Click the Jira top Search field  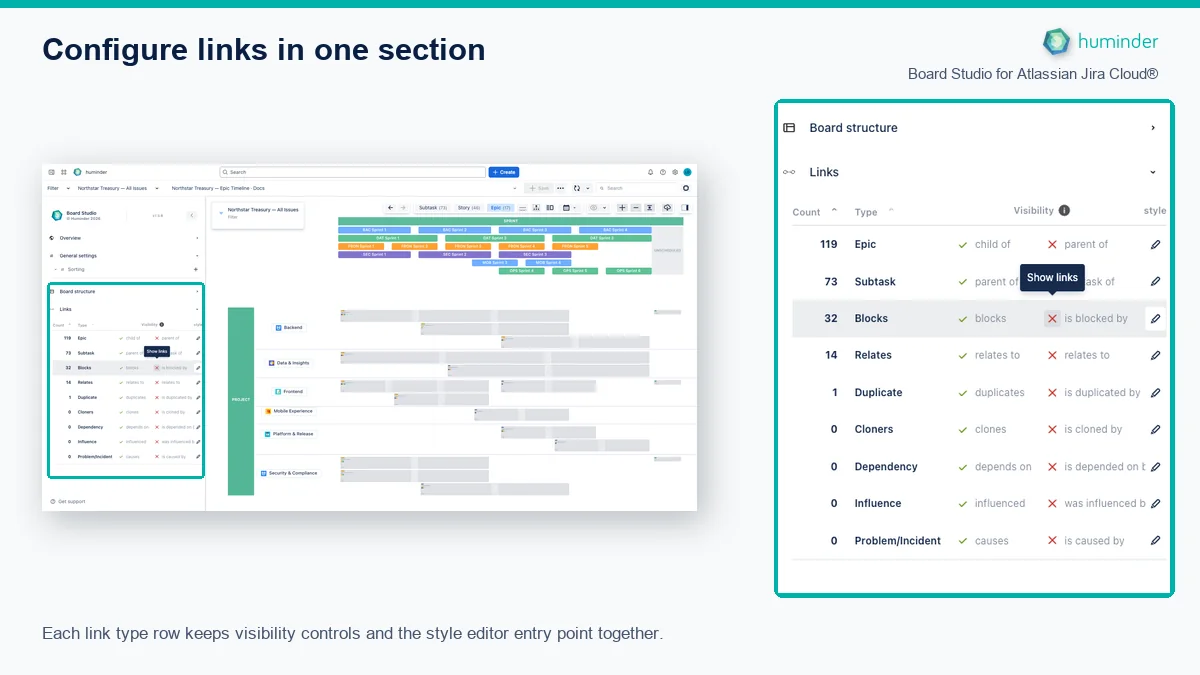pos(352,172)
